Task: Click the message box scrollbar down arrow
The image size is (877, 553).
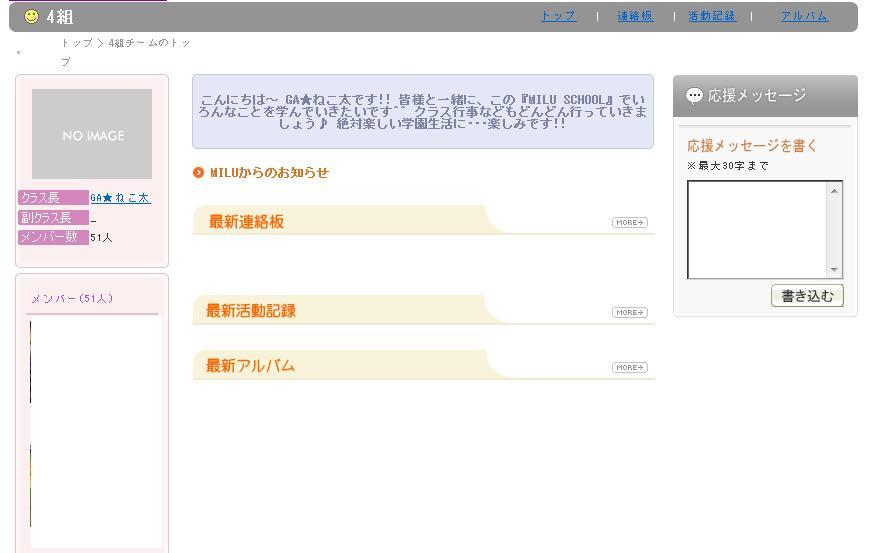Action: click(834, 269)
